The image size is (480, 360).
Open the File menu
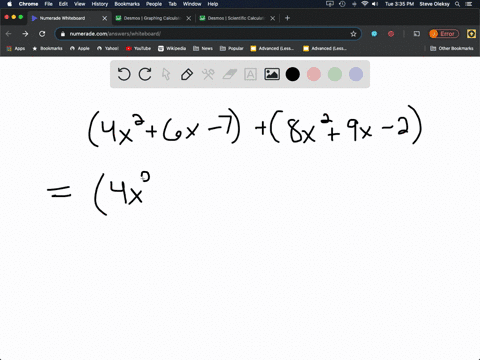tap(49, 4)
